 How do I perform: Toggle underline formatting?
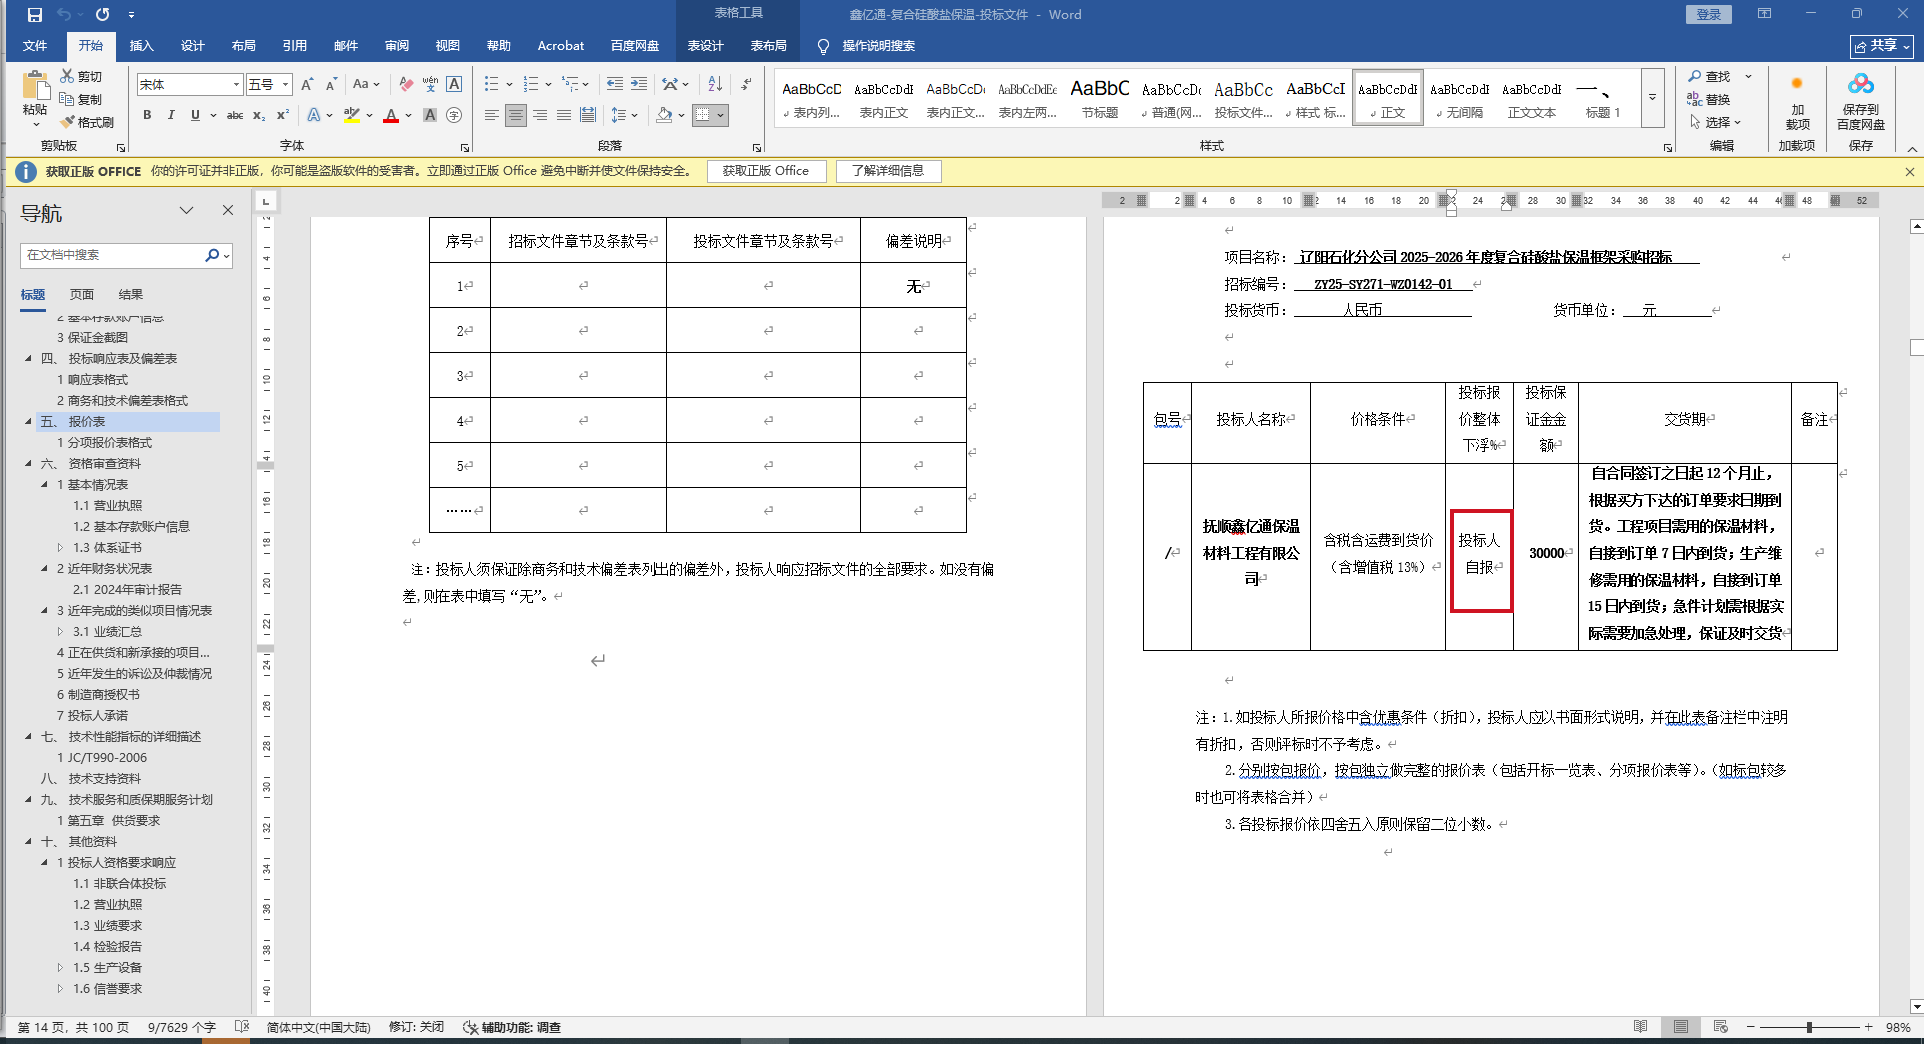[x=195, y=116]
